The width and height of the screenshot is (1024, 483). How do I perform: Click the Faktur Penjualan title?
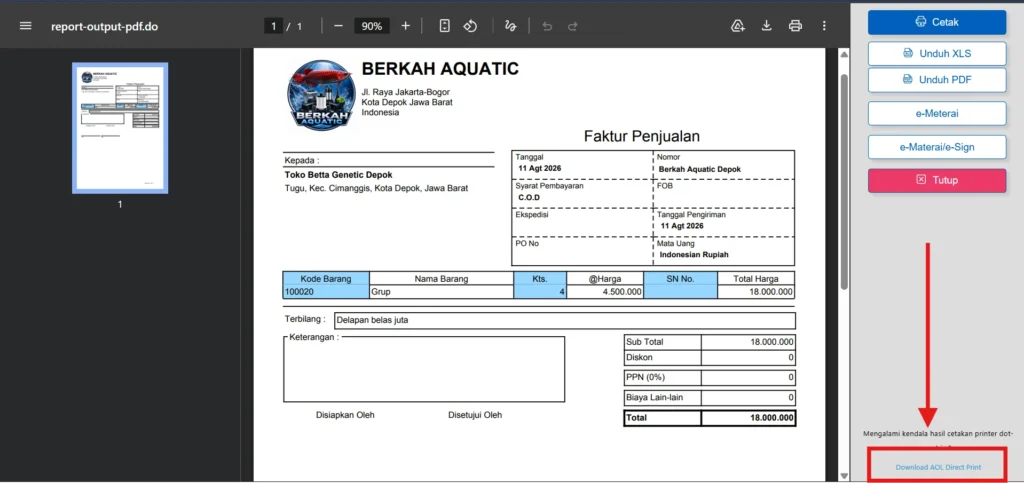[641, 136]
